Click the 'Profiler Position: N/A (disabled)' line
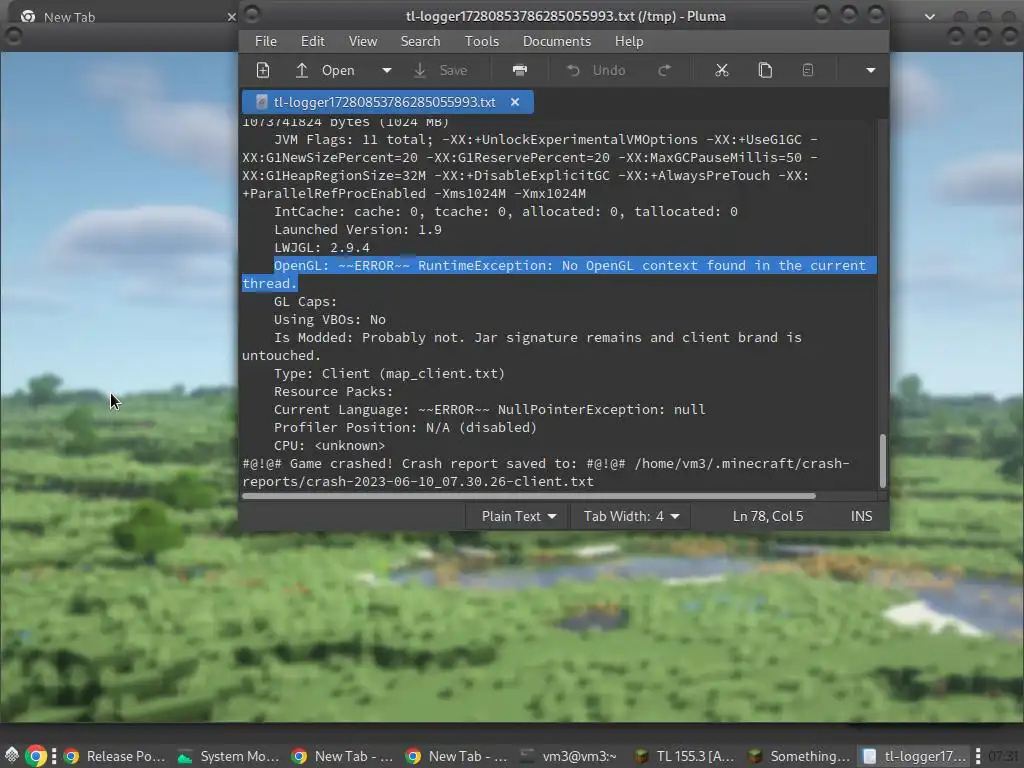Screen dimensions: 1024x768 406,428
